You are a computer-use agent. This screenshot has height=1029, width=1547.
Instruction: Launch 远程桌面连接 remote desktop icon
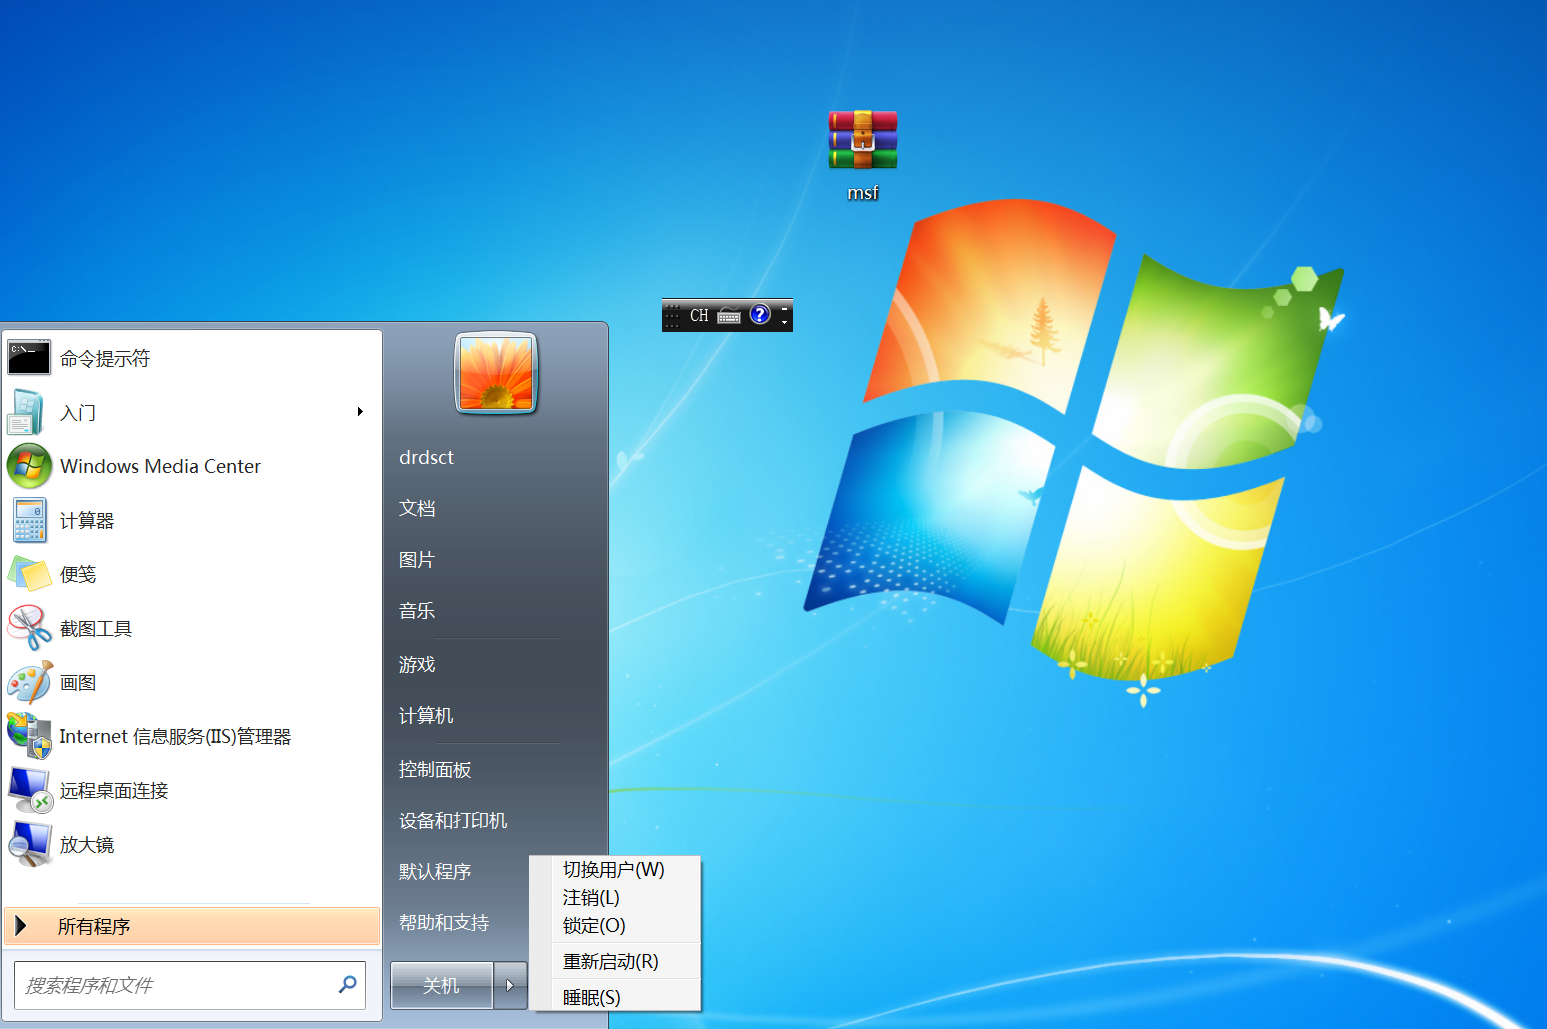click(29, 790)
